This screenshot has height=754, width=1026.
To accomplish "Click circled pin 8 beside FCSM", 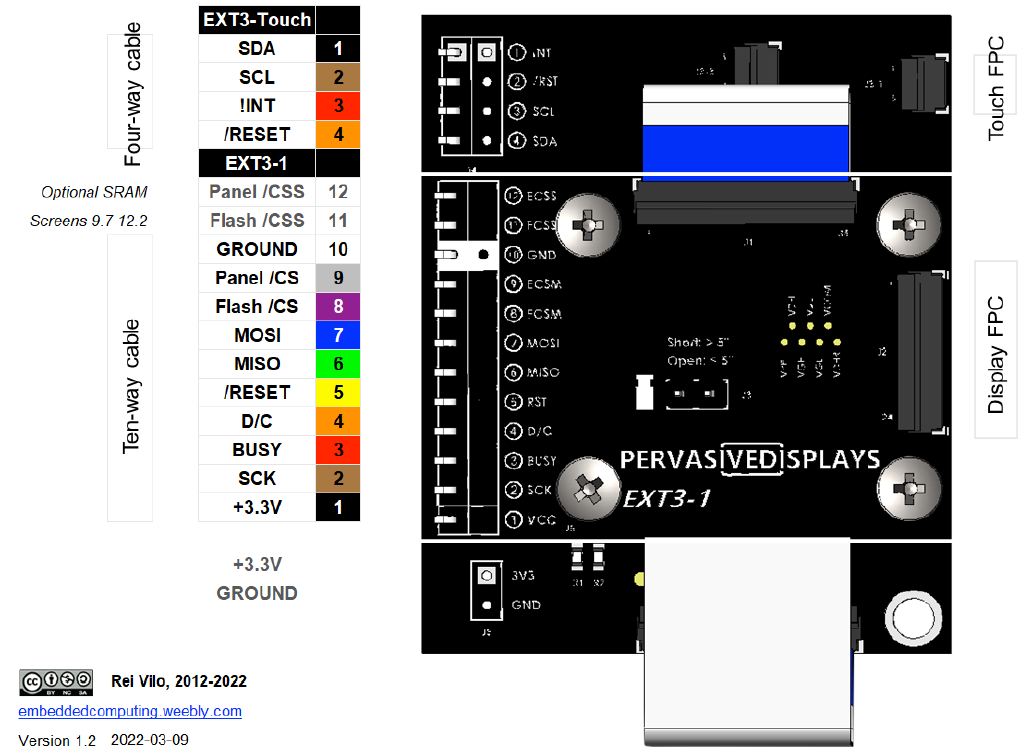I will (x=513, y=314).
